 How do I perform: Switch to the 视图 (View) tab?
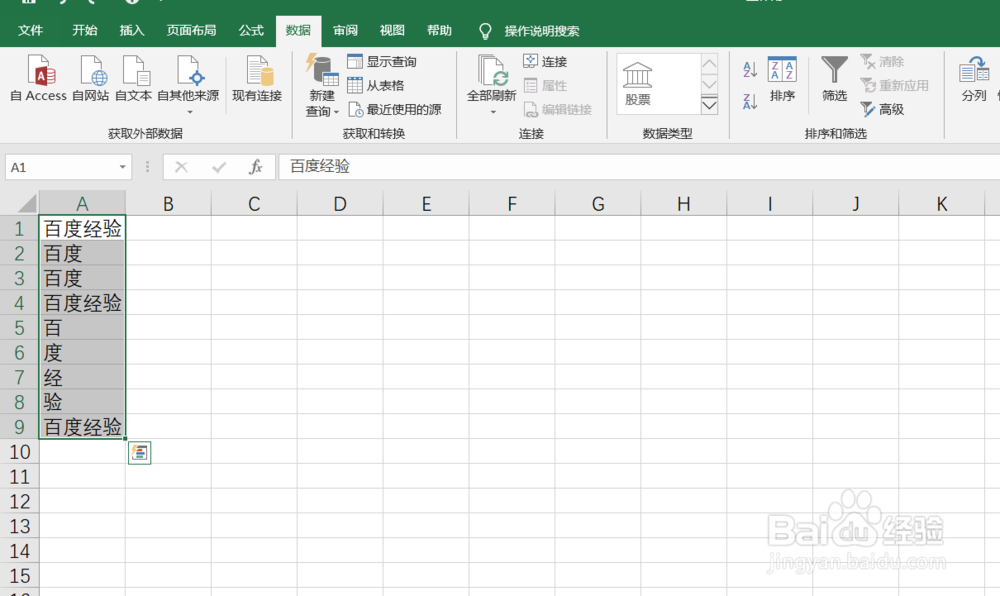392,31
